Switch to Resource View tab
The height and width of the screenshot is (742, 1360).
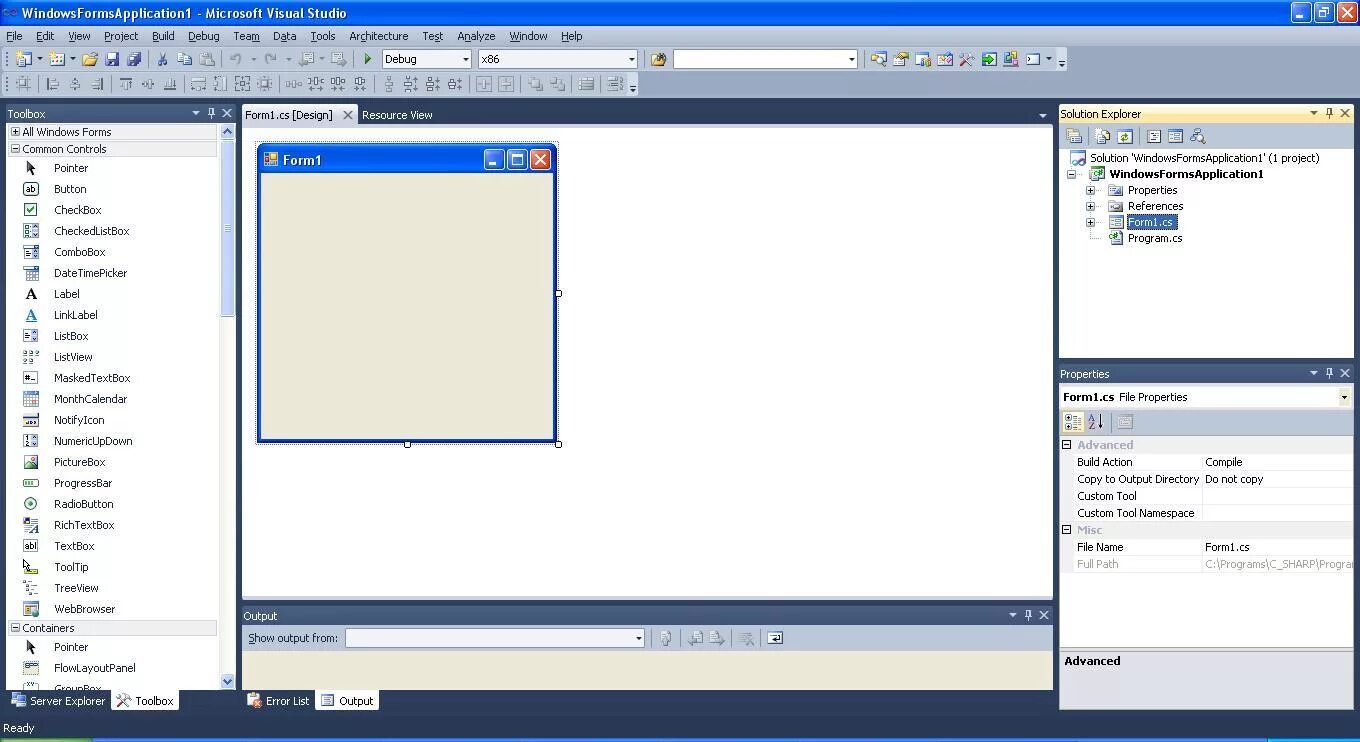click(397, 115)
